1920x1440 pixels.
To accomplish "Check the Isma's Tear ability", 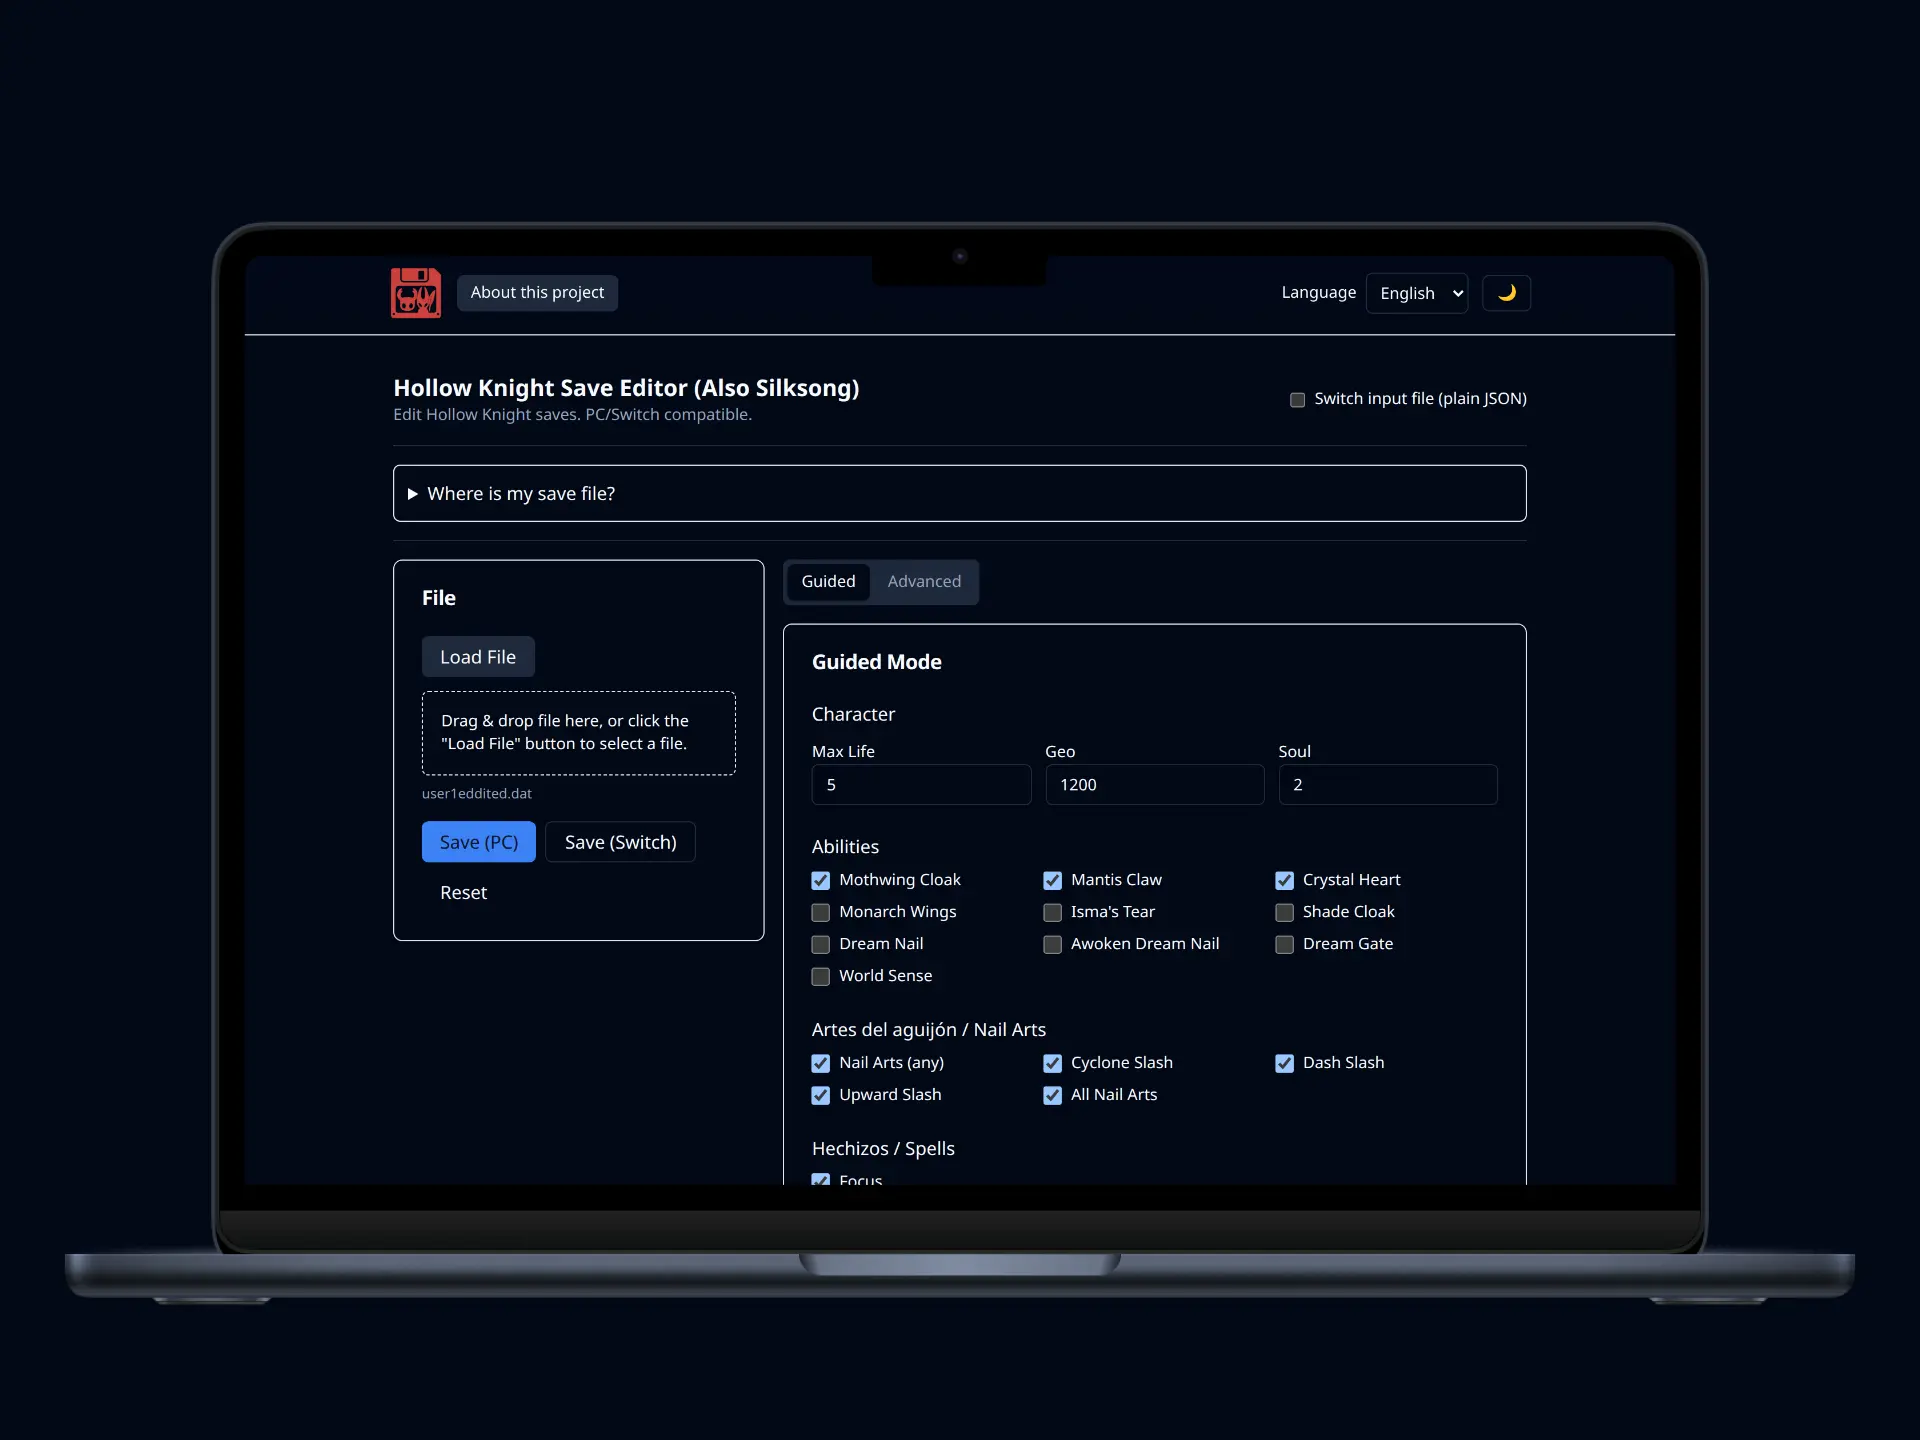I will [1052, 913].
